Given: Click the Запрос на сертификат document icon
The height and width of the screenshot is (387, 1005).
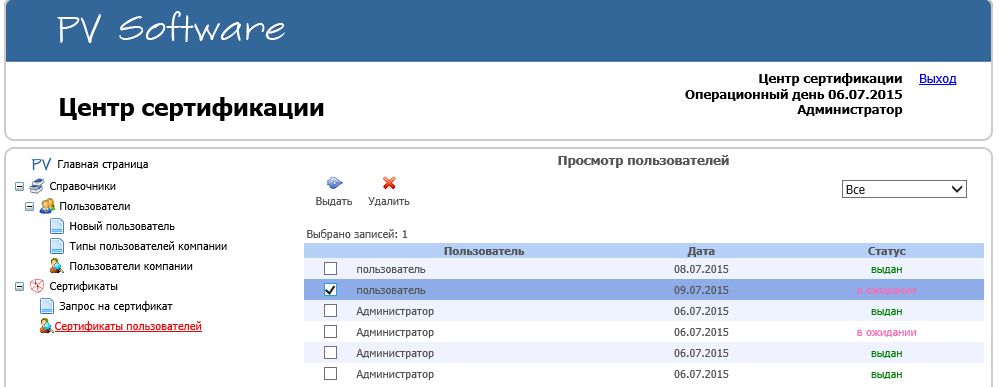Looking at the screenshot, I should (x=47, y=306).
